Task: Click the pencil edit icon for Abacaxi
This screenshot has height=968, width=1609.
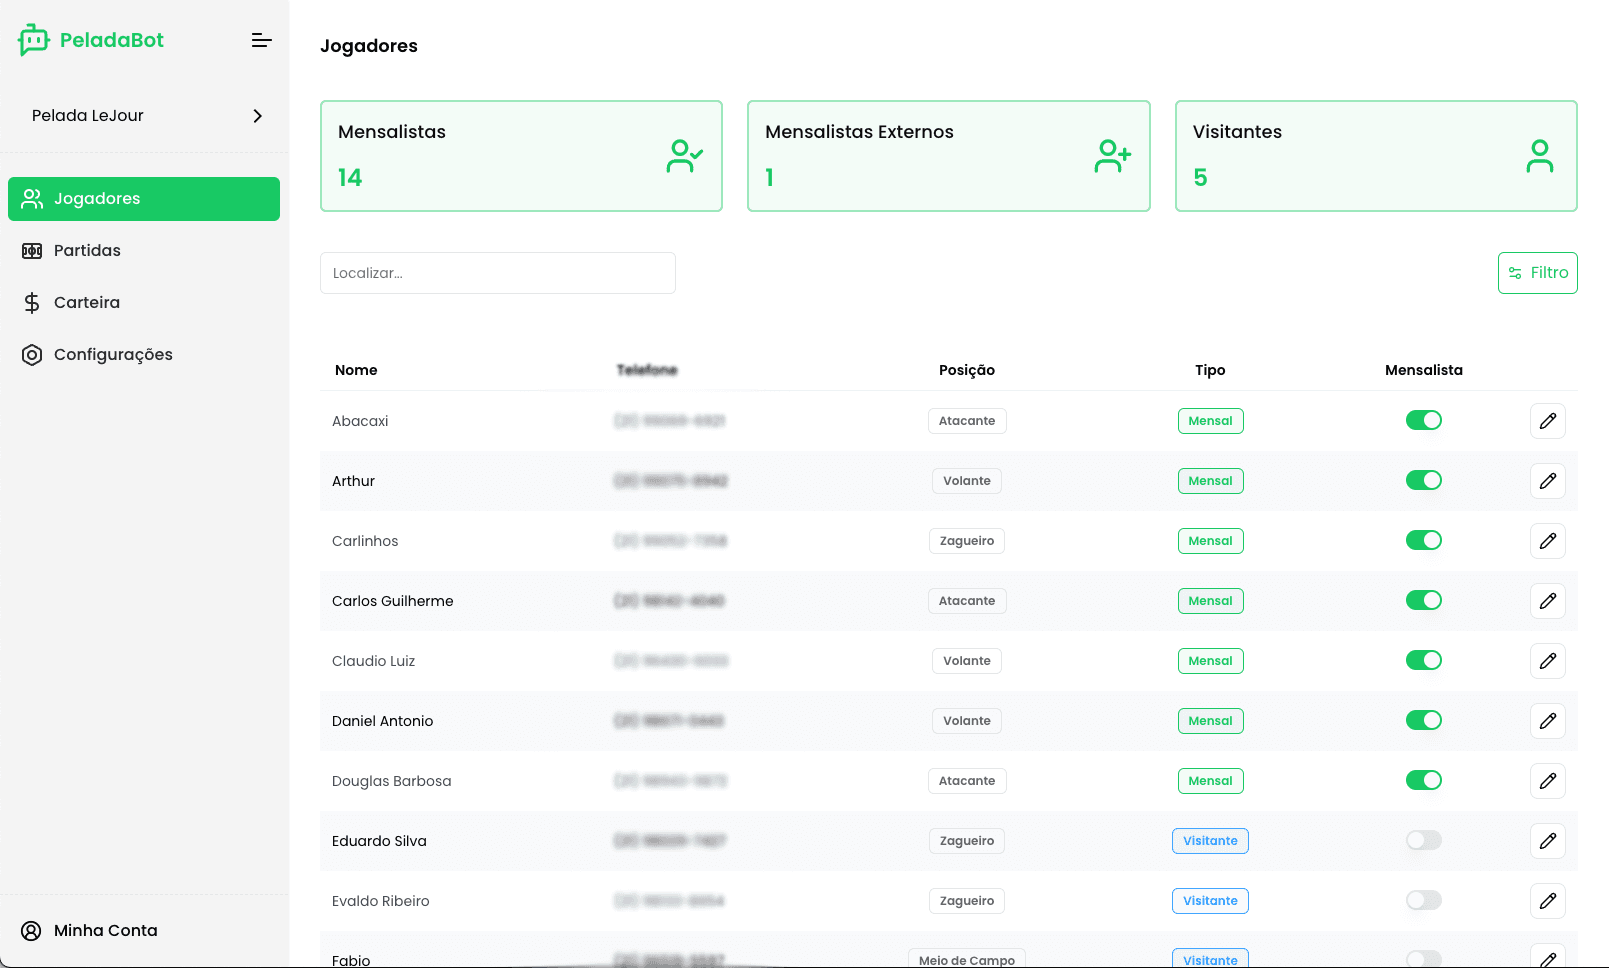Action: pyautogui.click(x=1547, y=421)
